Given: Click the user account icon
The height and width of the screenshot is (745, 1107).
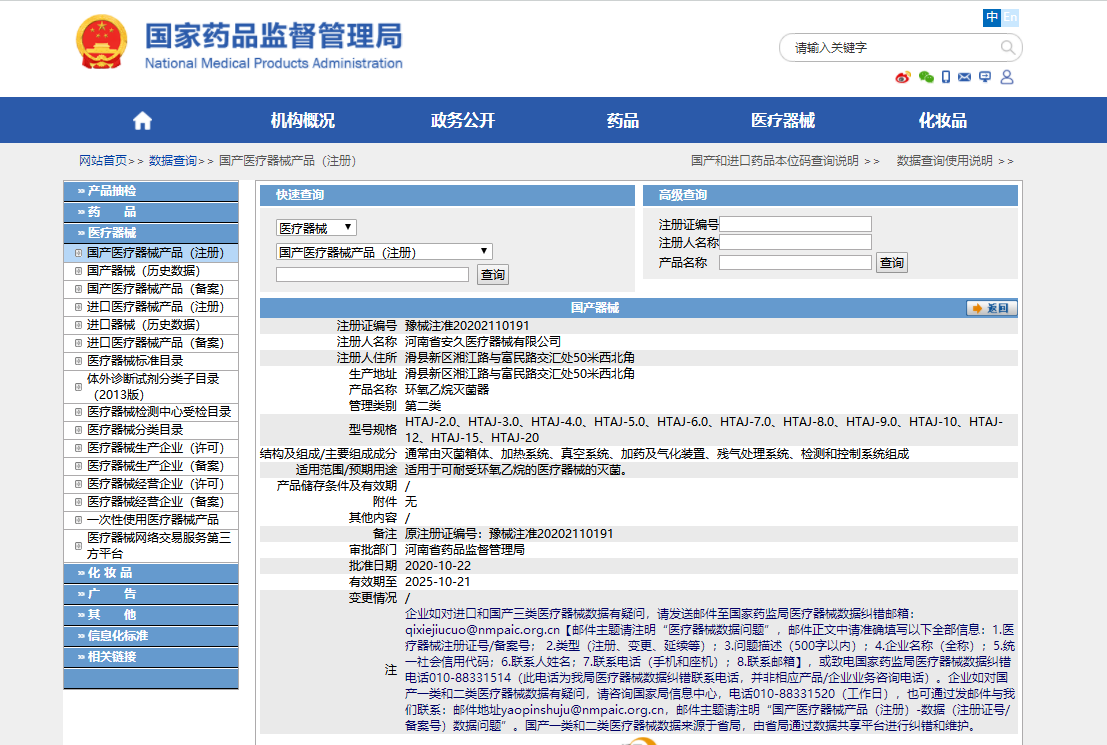Looking at the screenshot, I should [x=1007, y=77].
